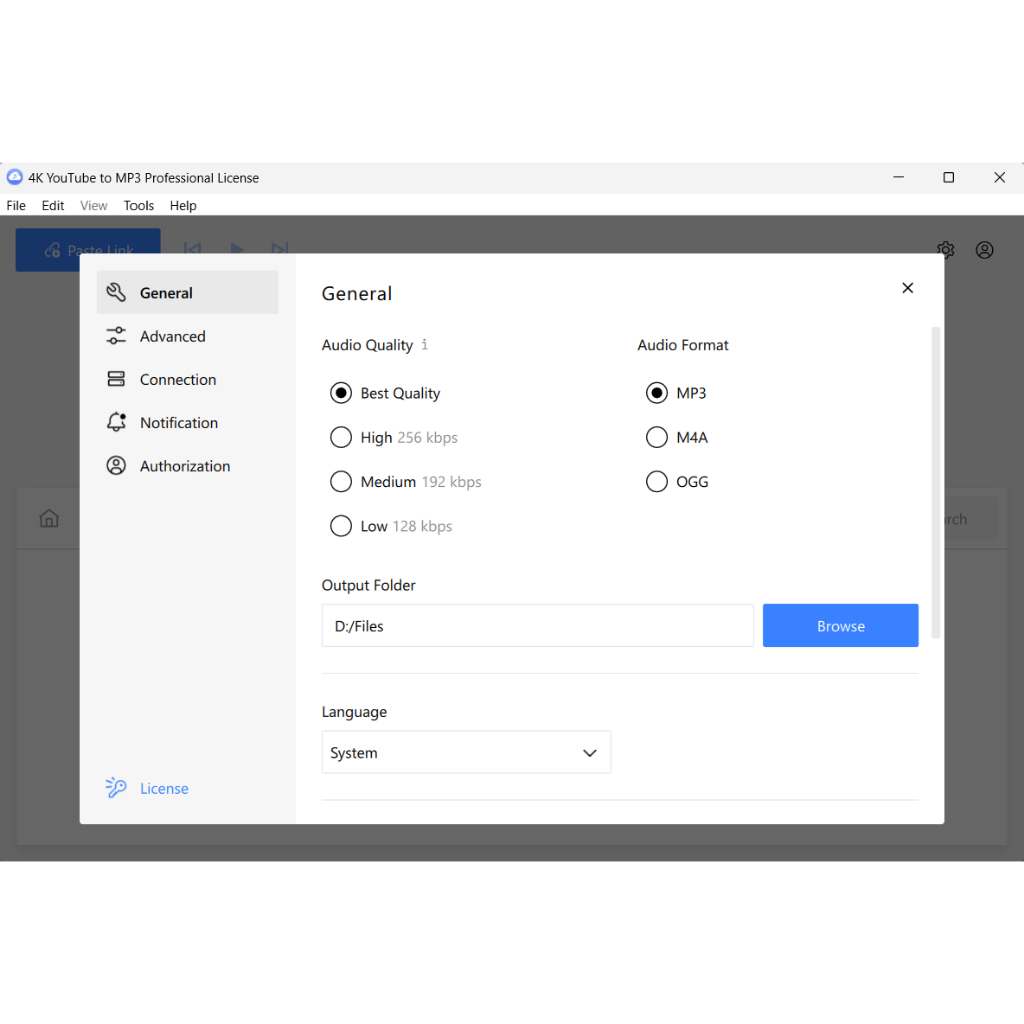
Task: Open Advanced settings via sliders icon
Action: pos(116,336)
